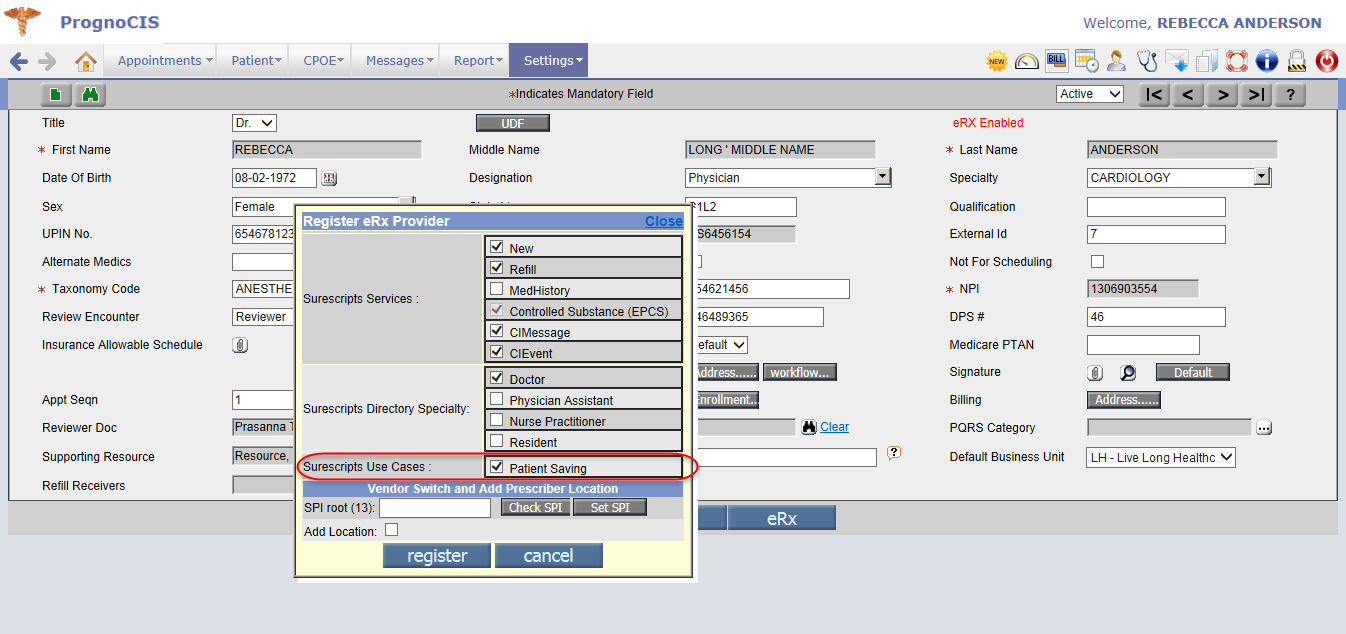Viewport: 1346px width, 634px height.
Task: Open the BILL billing icon
Action: pyautogui.click(x=1057, y=61)
